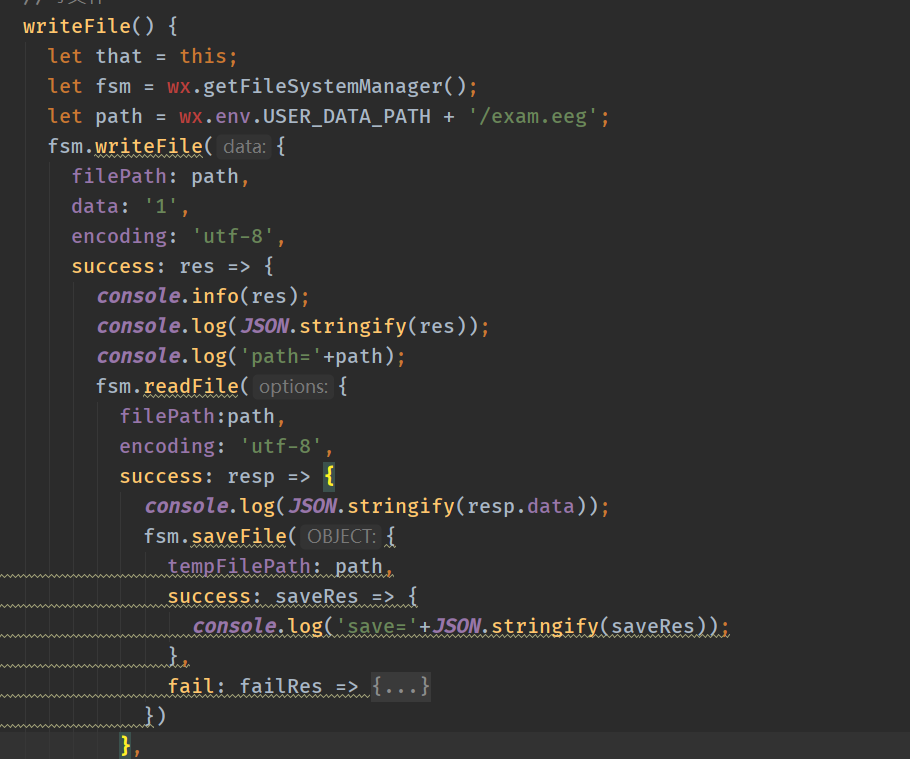Viewport: 910px width, 759px height.
Task: Click failRes parameter name
Action: [281, 686]
